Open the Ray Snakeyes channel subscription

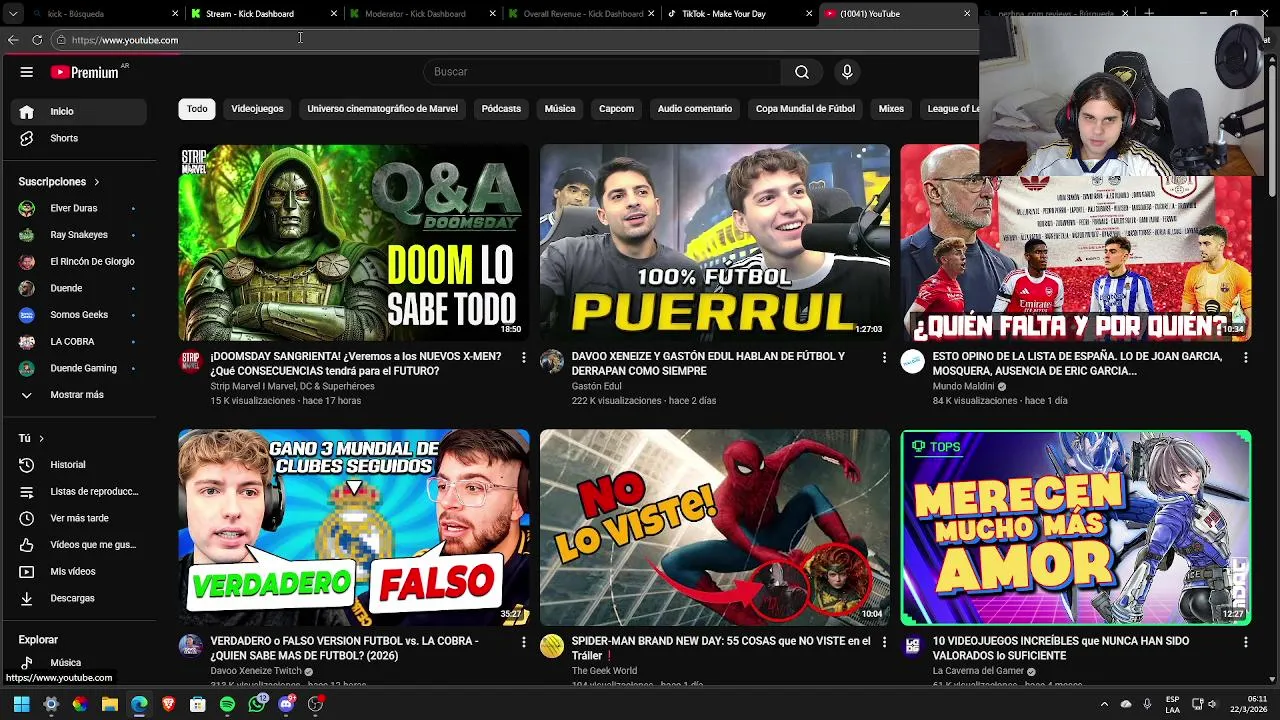[80, 235]
